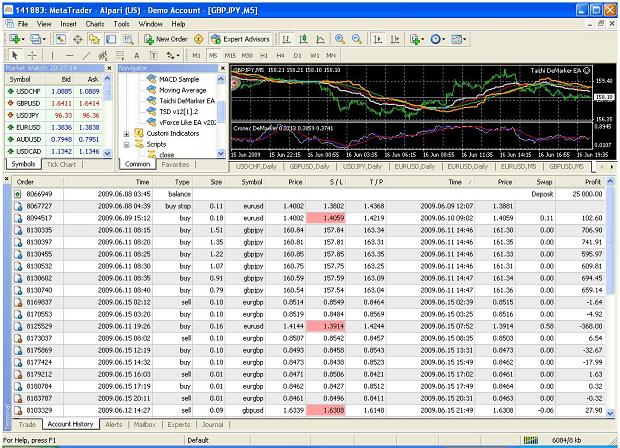Close the Market Watch panel
The height and width of the screenshot is (448, 620).
pyautogui.click(x=110, y=68)
